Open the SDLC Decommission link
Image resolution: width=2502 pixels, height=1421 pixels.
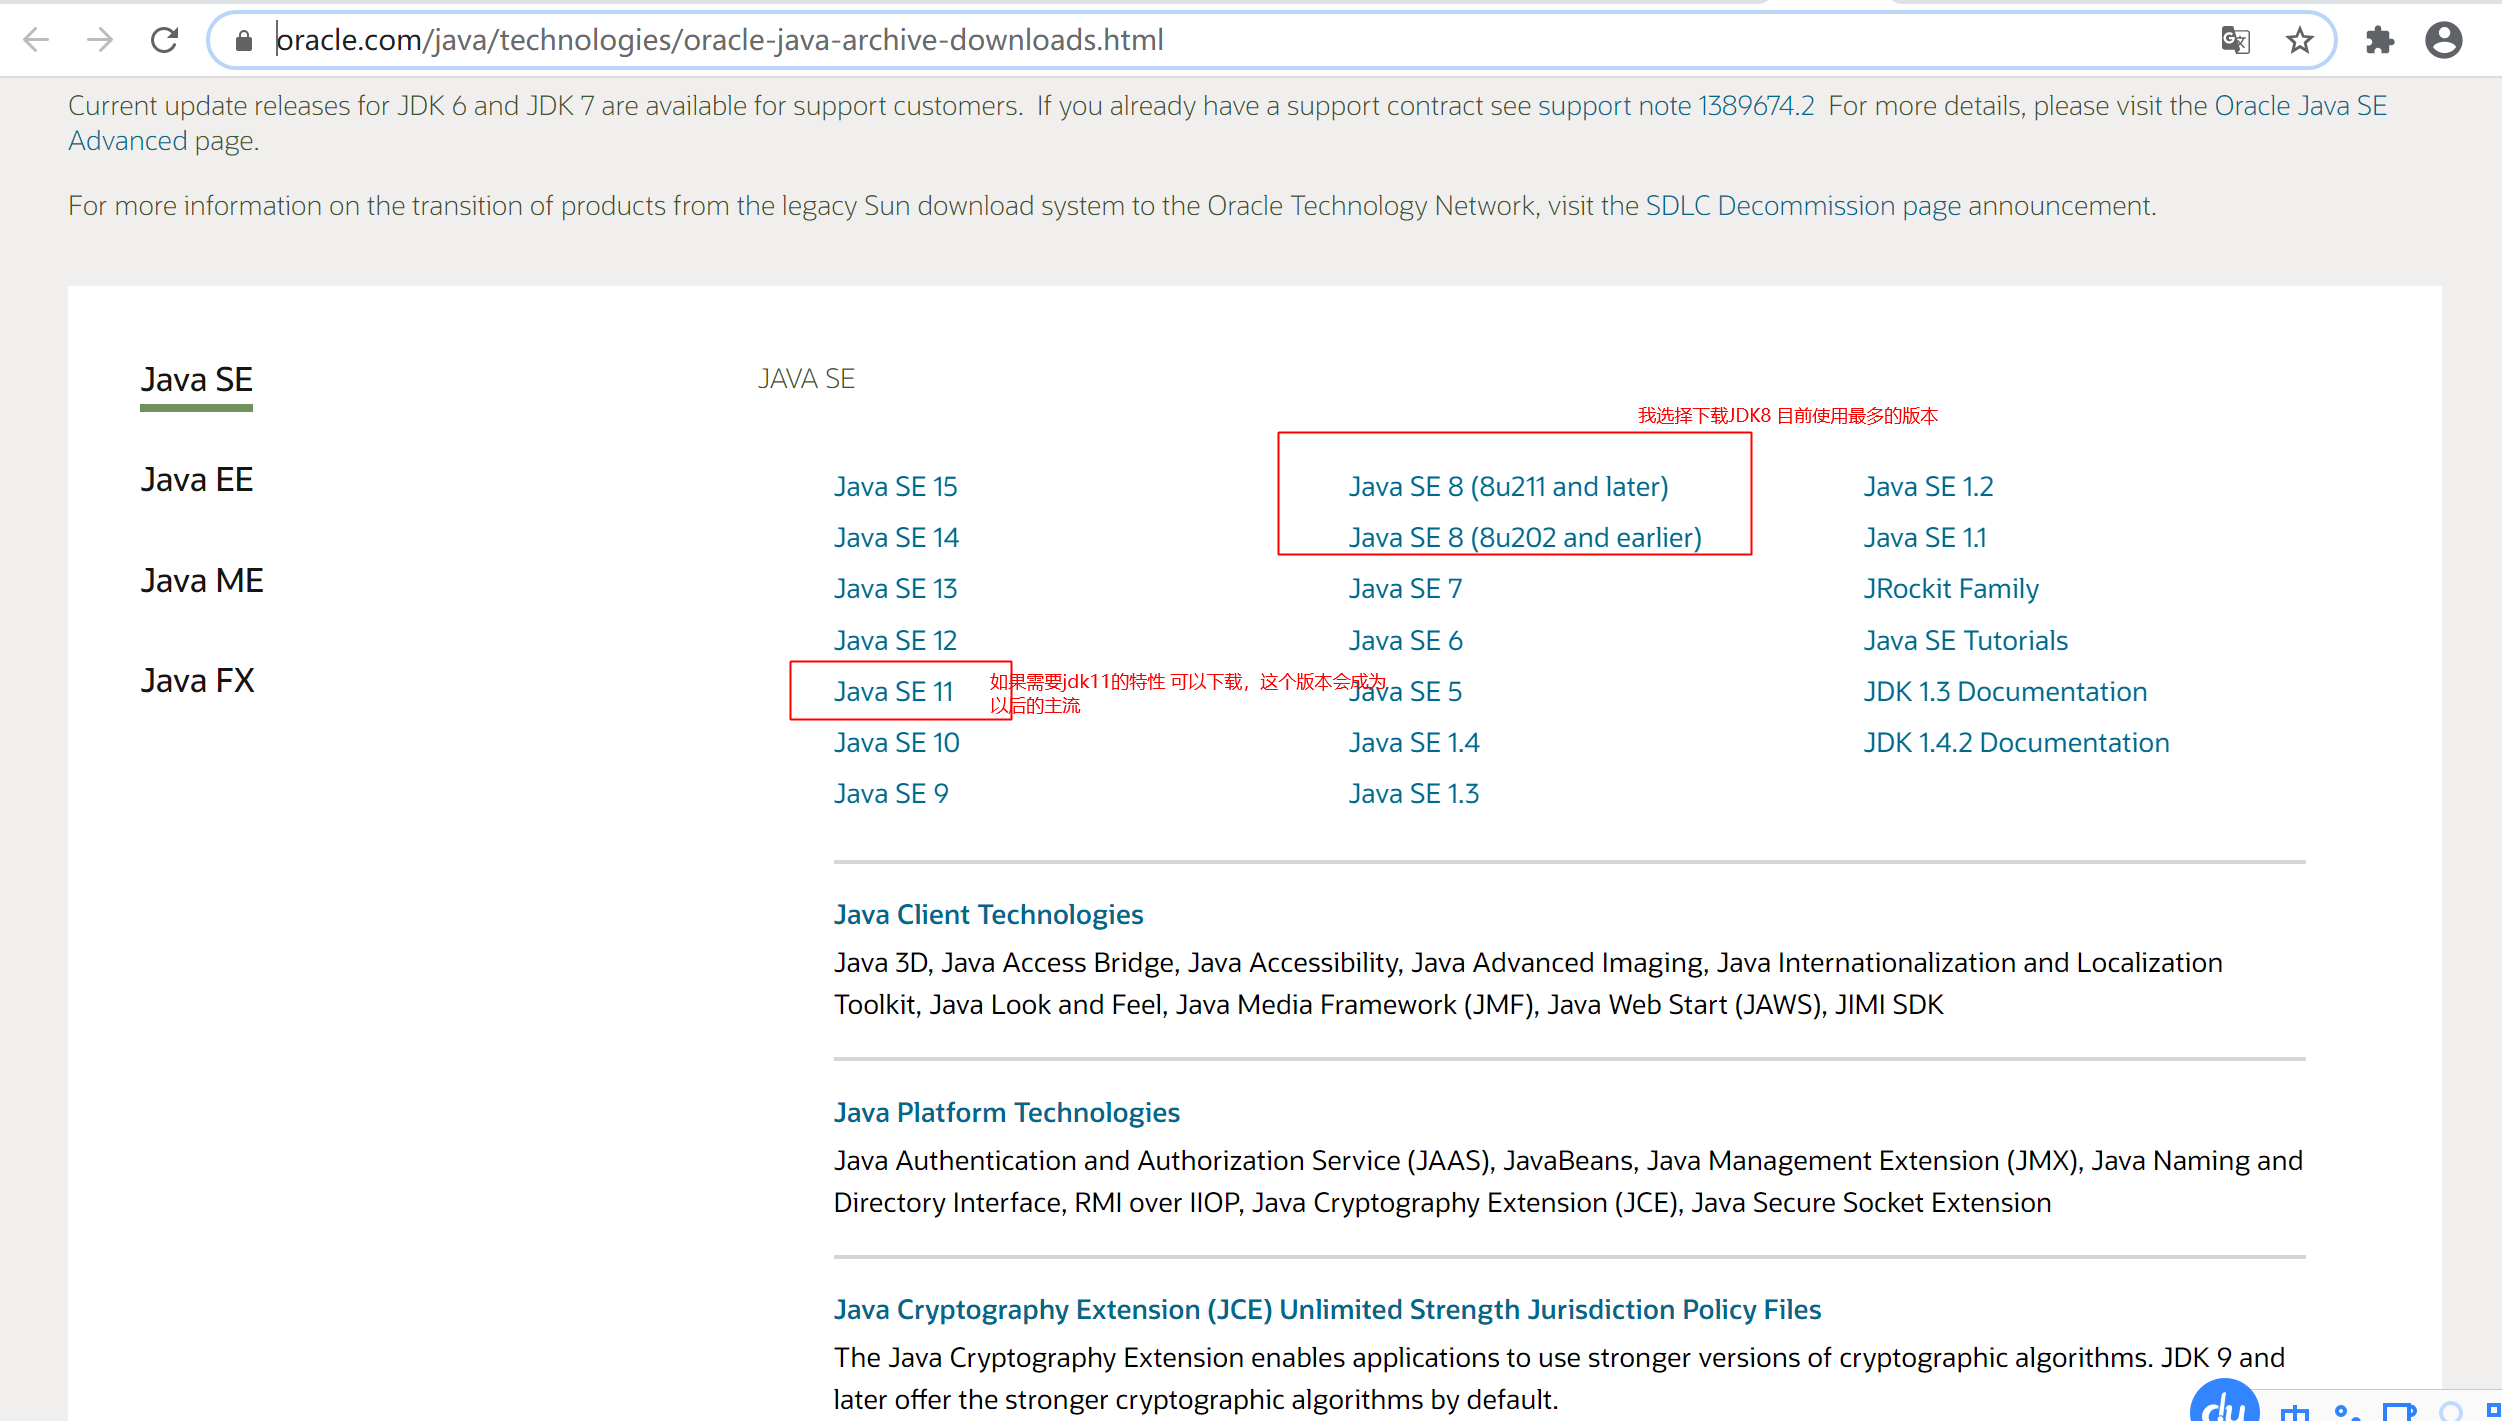pos(1802,206)
